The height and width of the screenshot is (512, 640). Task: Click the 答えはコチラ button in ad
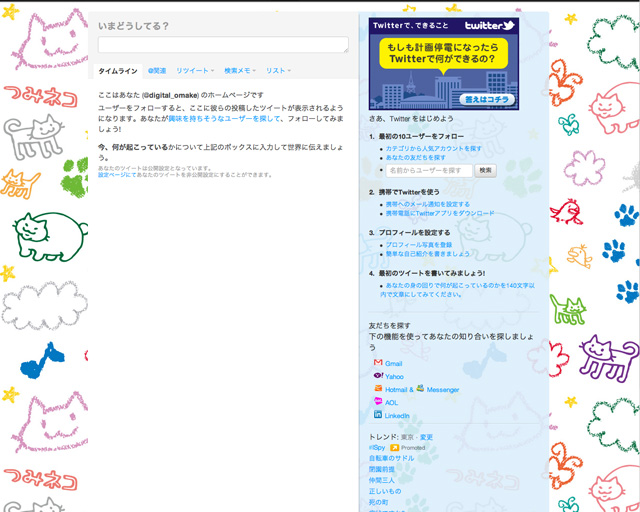pos(487,99)
